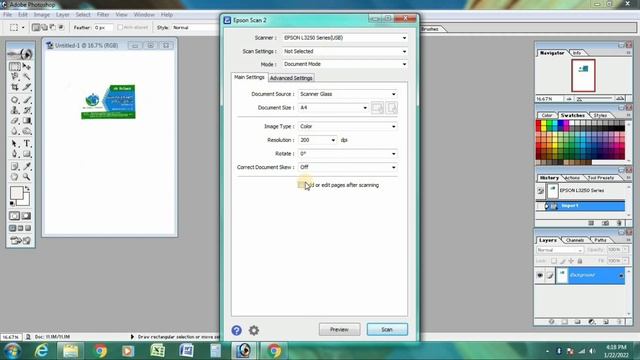This screenshot has height=360, width=640.
Task: Open the Scan Settings dropdown
Action: pos(345,51)
